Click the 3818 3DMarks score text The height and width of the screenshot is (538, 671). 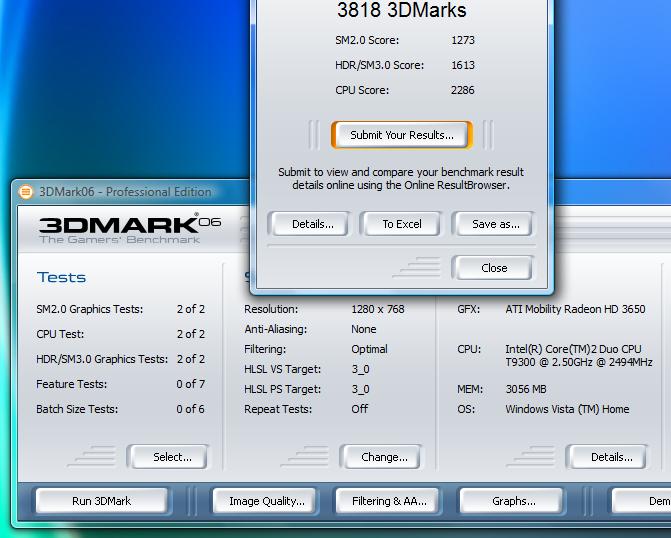[x=401, y=10]
